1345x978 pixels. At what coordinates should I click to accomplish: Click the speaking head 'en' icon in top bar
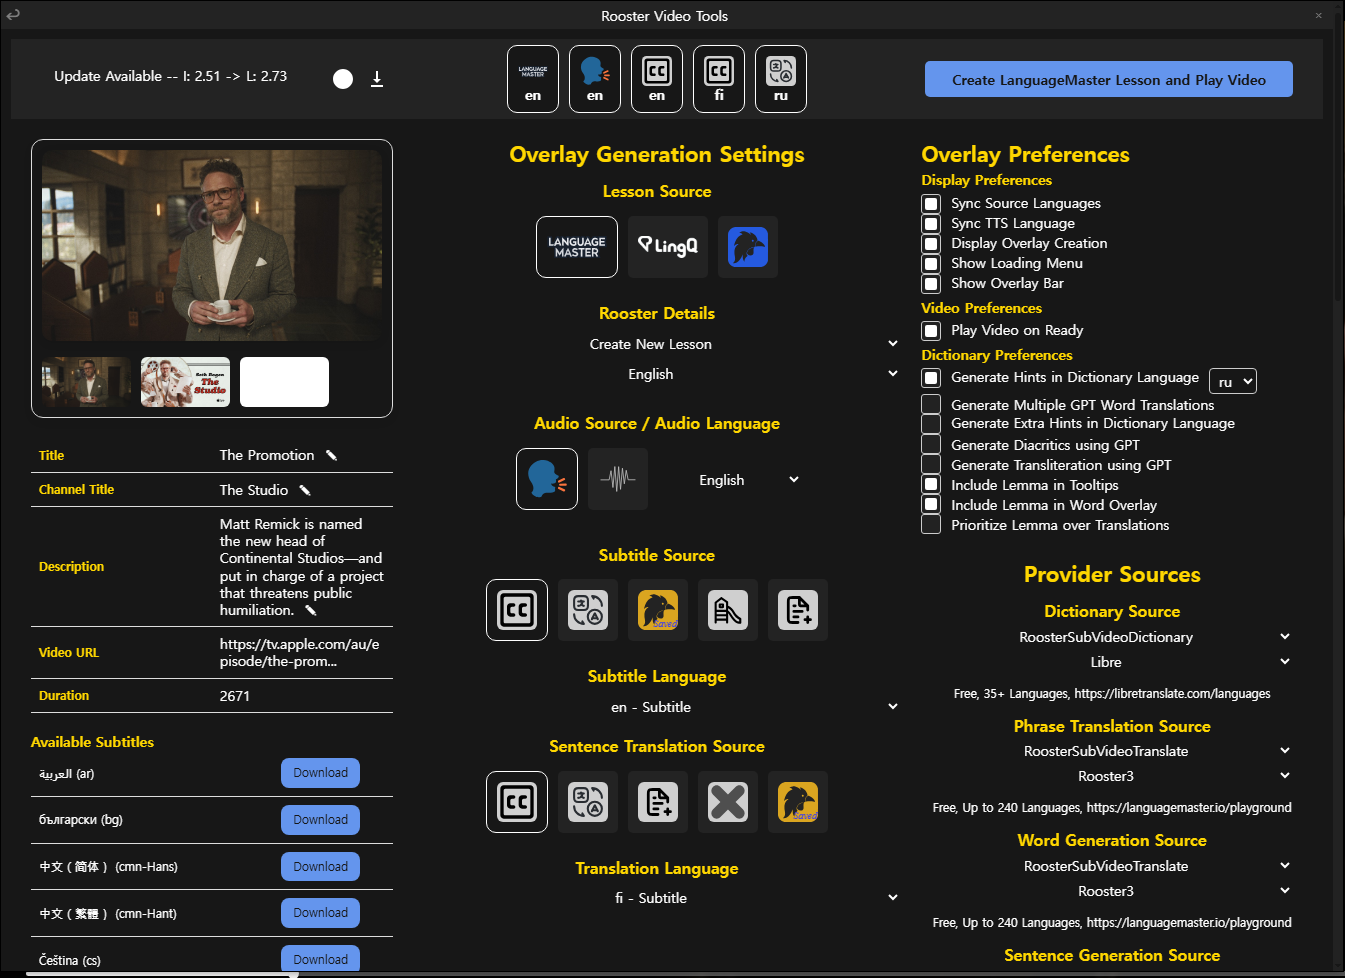pyautogui.click(x=595, y=79)
